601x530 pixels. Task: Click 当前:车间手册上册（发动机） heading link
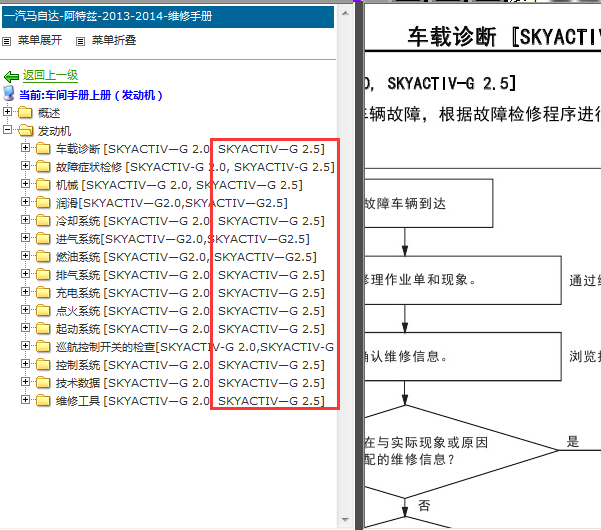coord(91,95)
